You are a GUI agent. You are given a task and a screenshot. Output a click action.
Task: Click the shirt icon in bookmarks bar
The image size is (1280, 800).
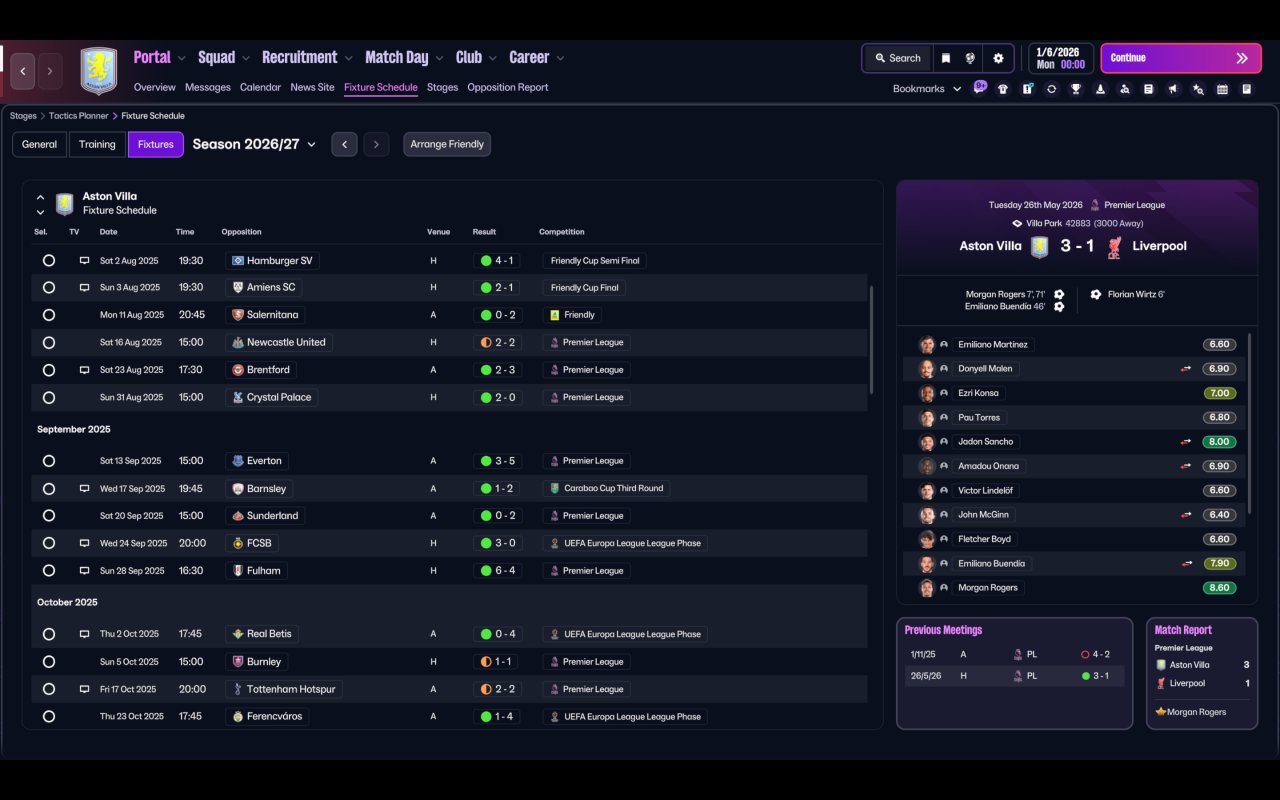click(x=1003, y=89)
